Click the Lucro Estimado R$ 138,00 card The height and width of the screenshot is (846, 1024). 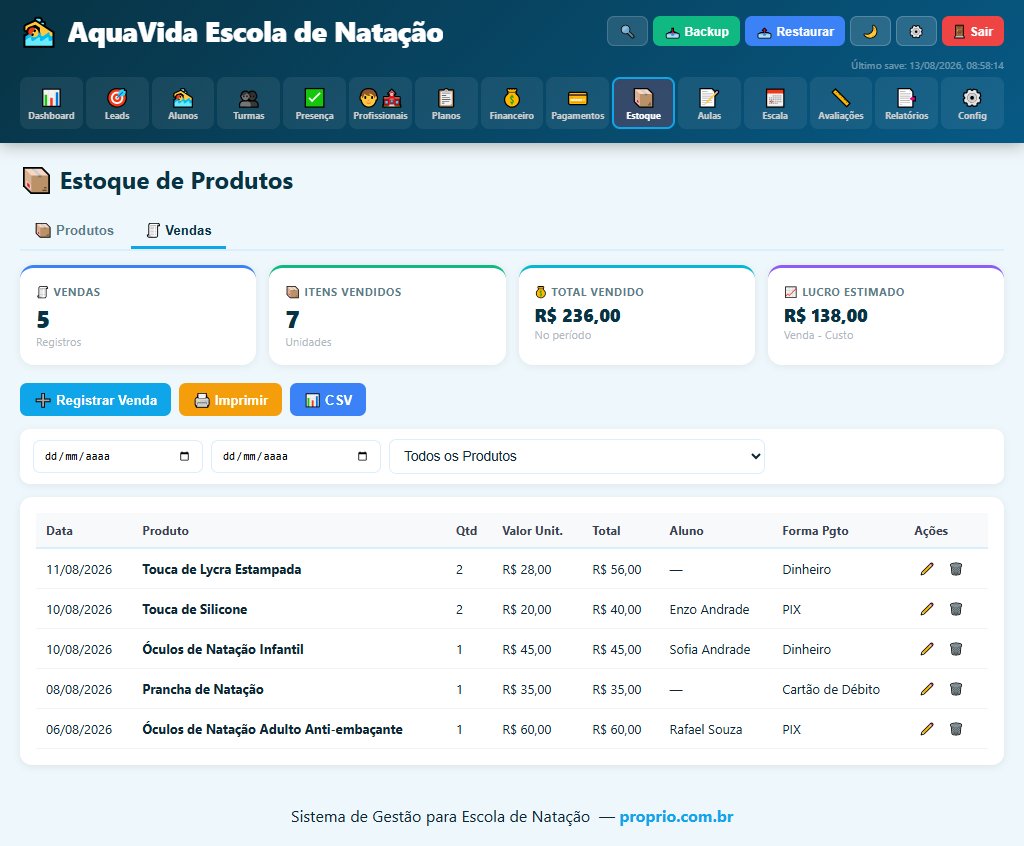pos(886,316)
